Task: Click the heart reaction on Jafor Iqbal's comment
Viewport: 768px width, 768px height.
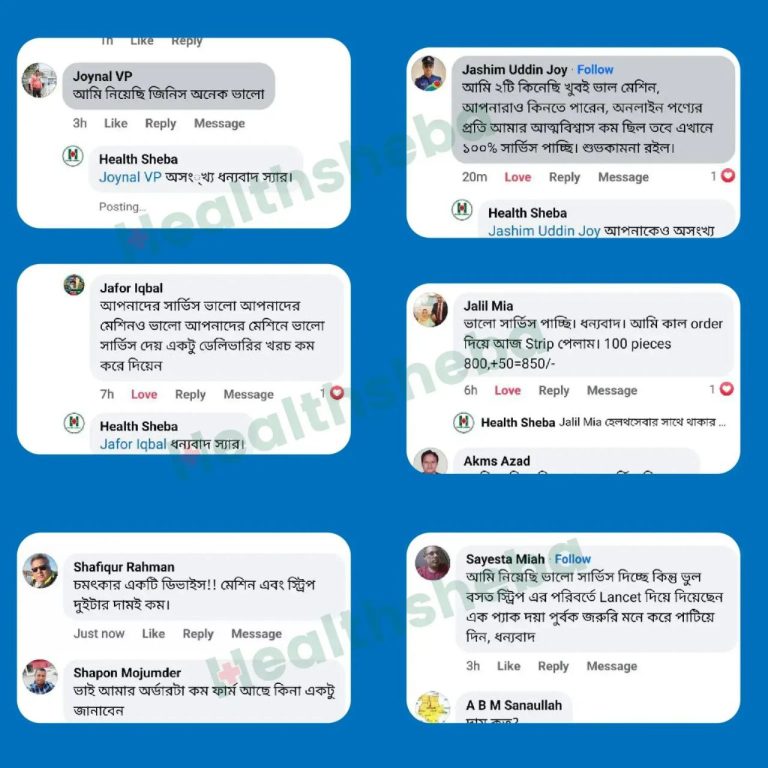Action: [337, 392]
